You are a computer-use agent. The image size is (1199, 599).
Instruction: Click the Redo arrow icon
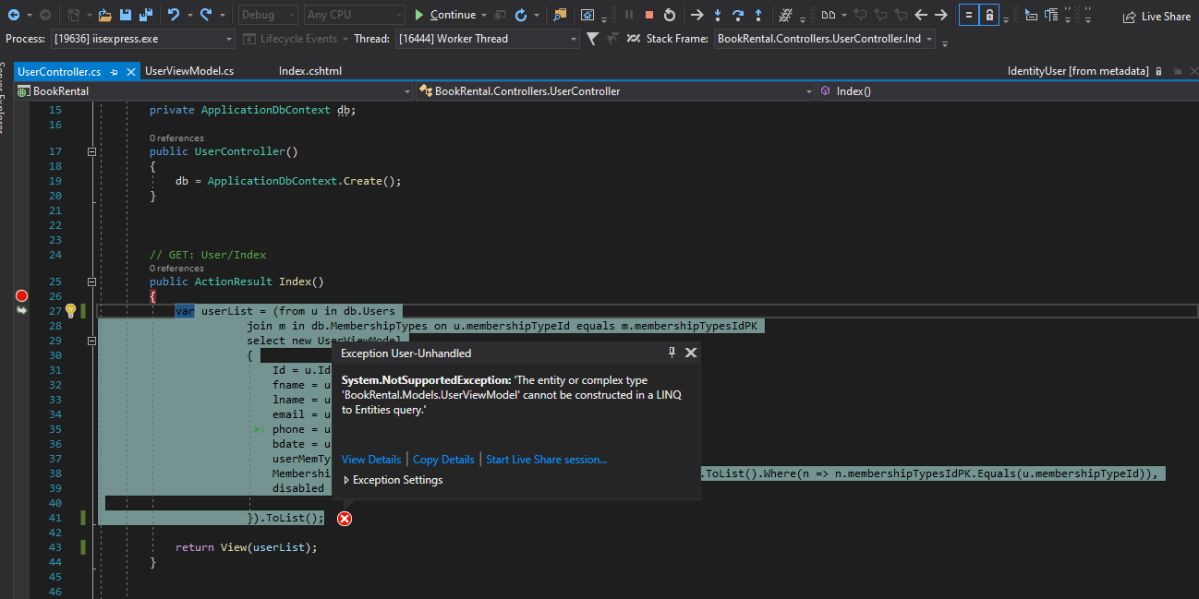pyautogui.click(x=206, y=15)
